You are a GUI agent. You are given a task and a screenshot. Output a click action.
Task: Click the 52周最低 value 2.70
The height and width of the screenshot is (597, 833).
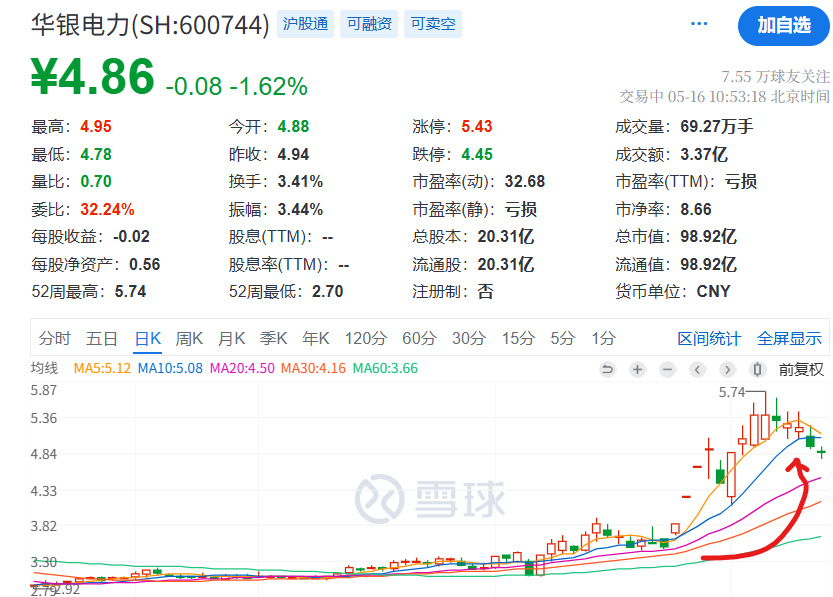point(327,292)
